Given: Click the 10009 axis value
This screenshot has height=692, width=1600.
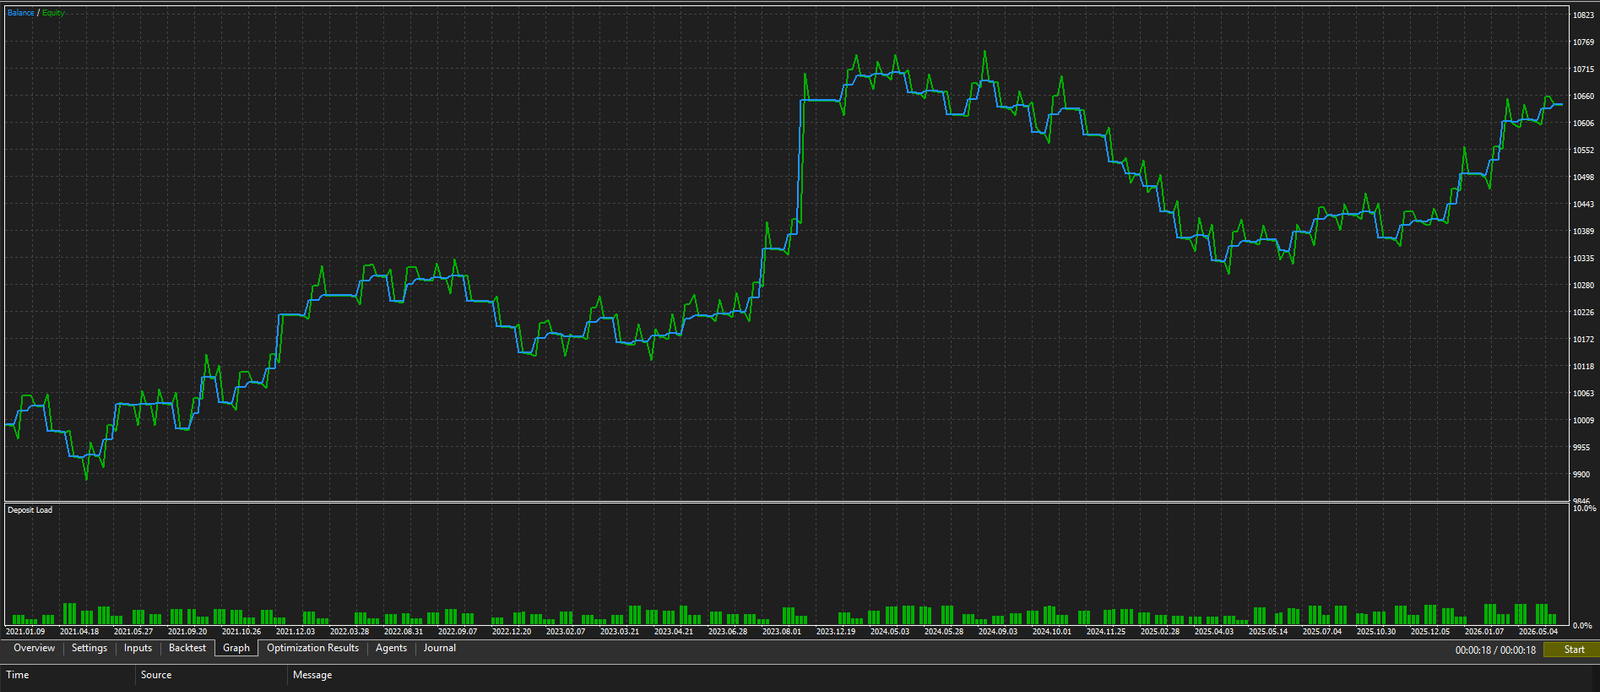Looking at the screenshot, I should (1584, 420).
